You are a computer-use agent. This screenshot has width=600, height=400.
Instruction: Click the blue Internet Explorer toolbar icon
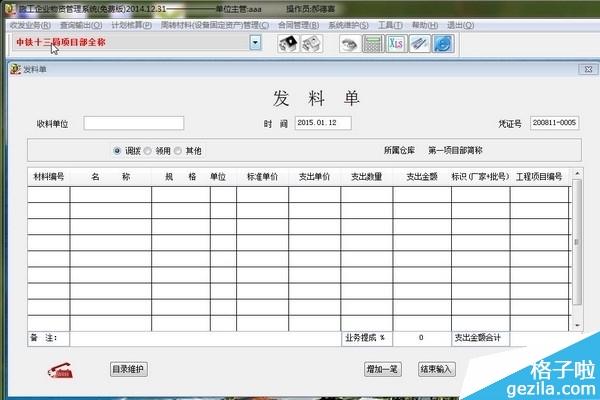[x=441, y=44]
